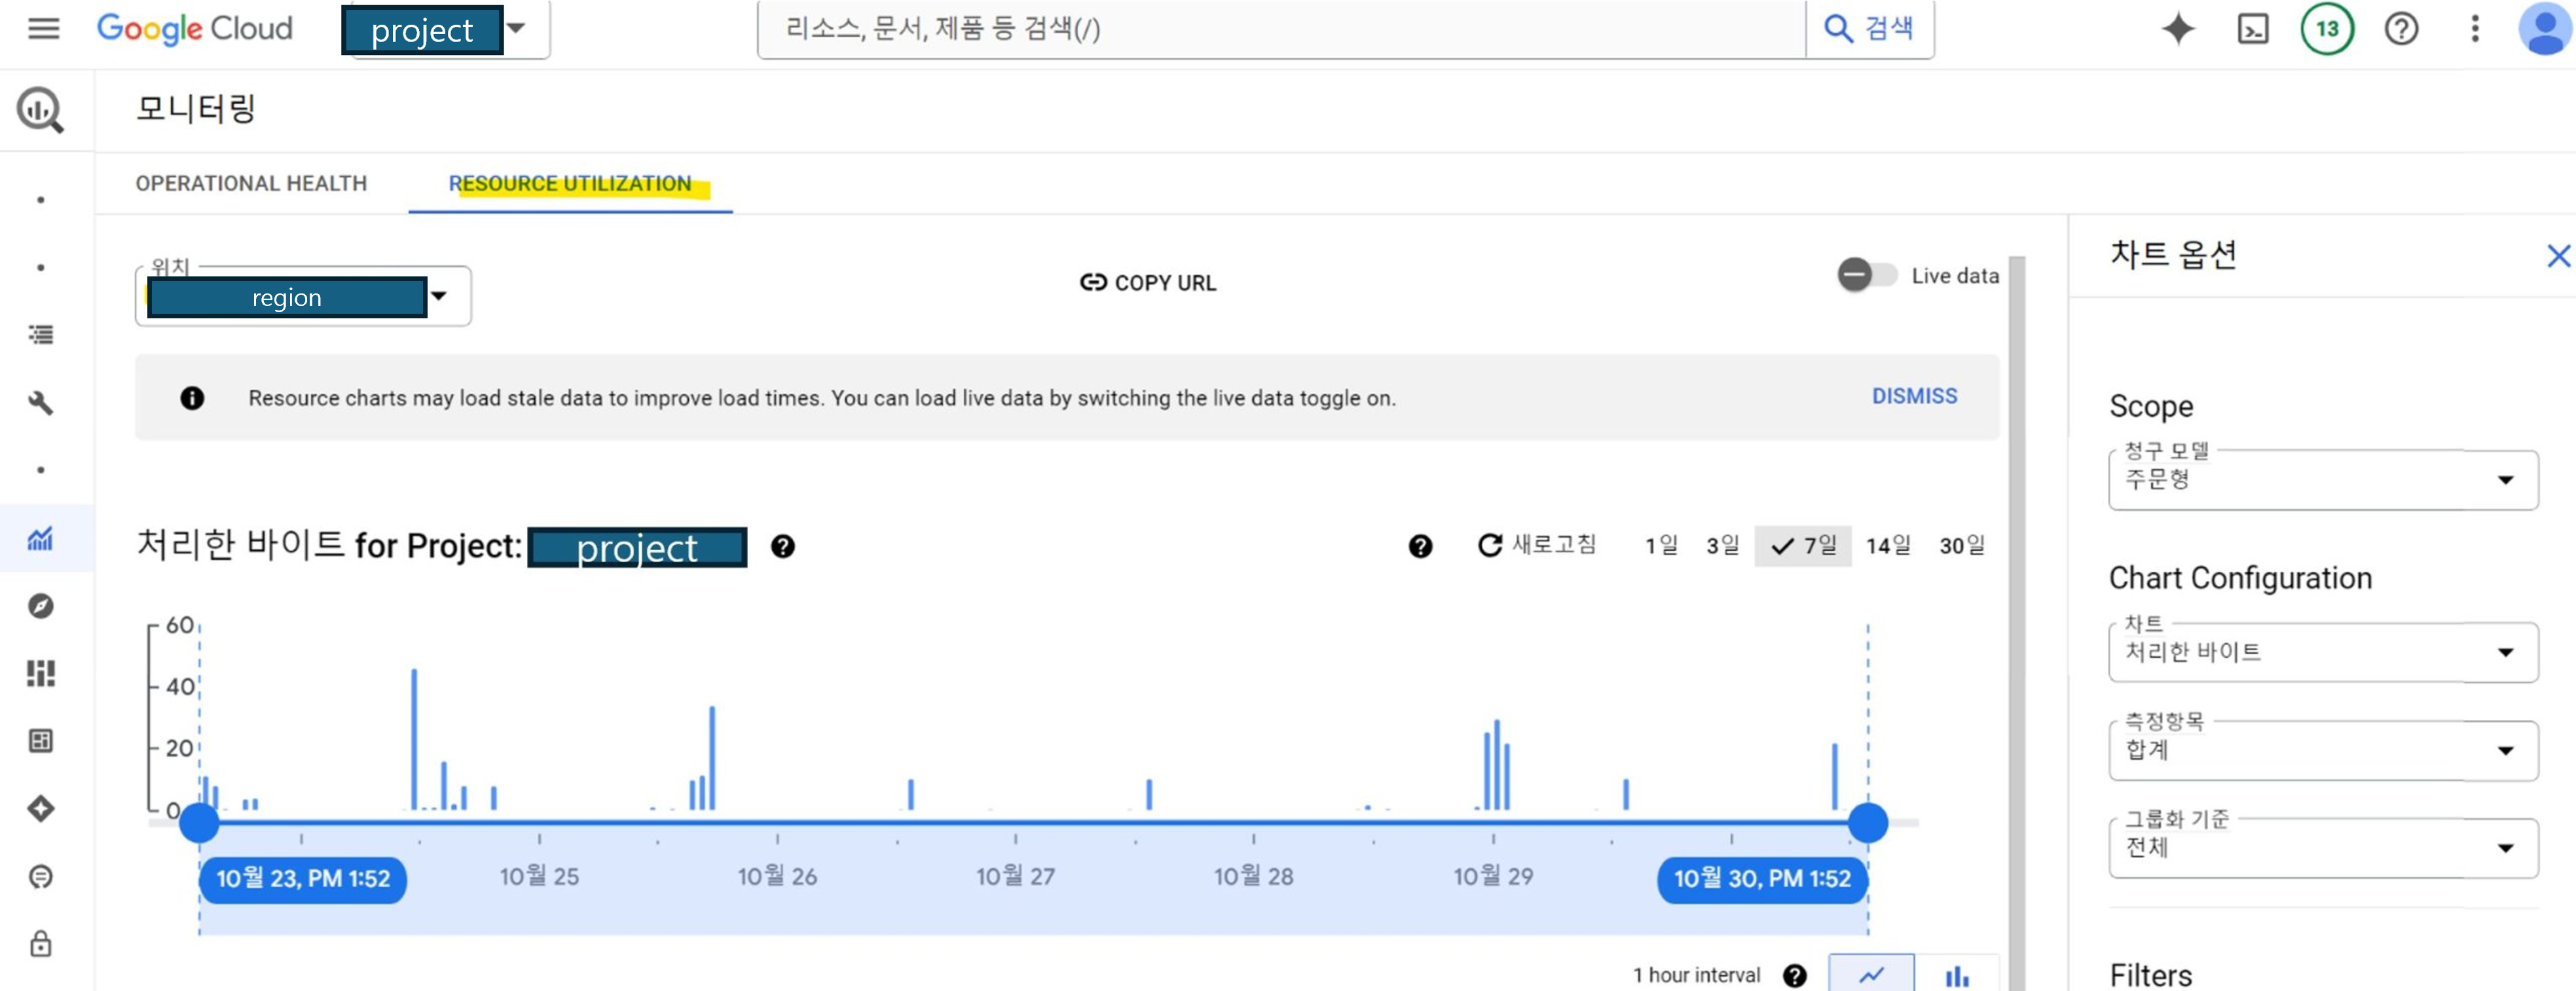Dismiss the stale data notice
The image size is (2576, 991).
pos(1914,396)
